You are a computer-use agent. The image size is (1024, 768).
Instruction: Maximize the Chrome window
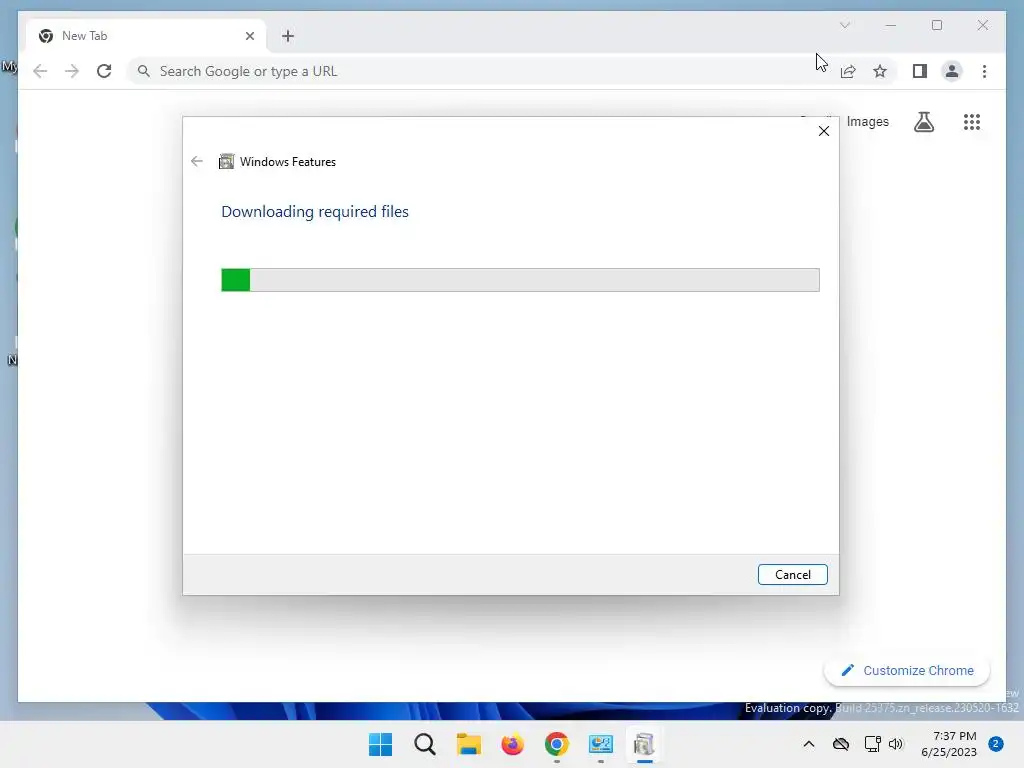point(936,25)
